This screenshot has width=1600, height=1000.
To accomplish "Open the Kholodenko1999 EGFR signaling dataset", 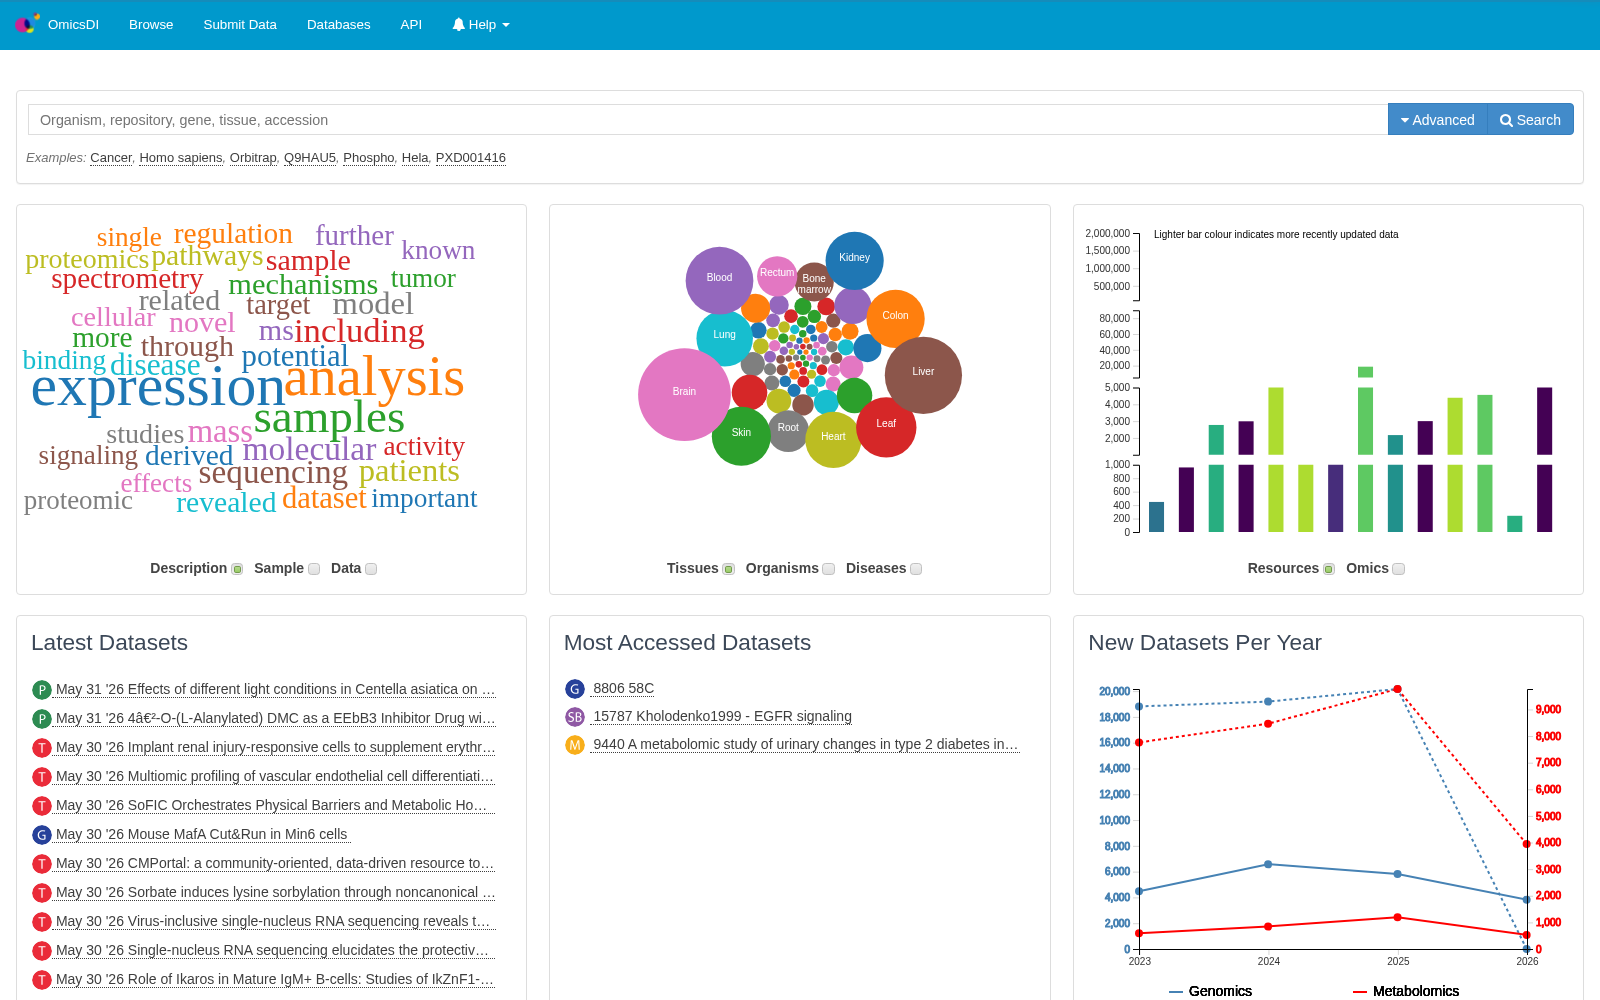I will (x=722, y=716).
